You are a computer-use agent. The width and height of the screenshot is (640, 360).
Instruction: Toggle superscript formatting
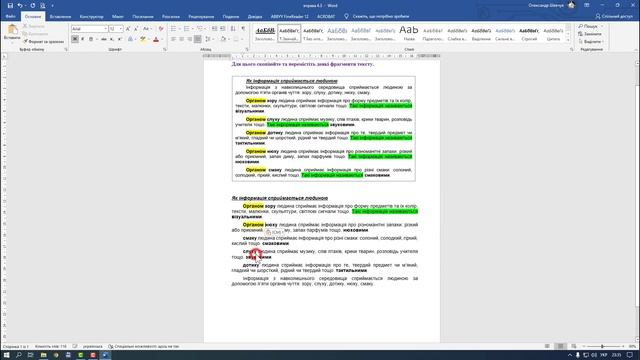coord(120,39)
